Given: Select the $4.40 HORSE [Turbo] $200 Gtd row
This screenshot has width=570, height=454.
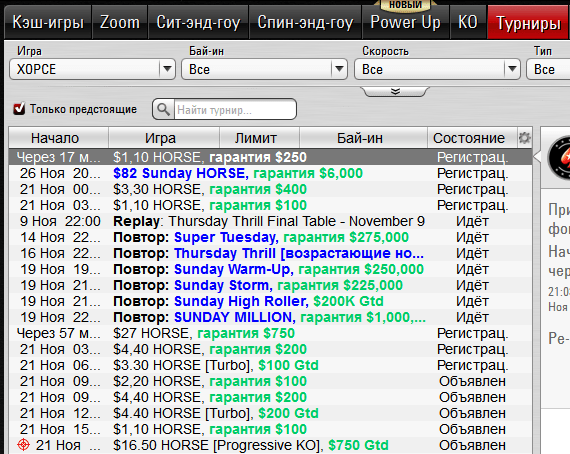Looking at the screenshot, I should pyautogui.click(x=270, y=413).
